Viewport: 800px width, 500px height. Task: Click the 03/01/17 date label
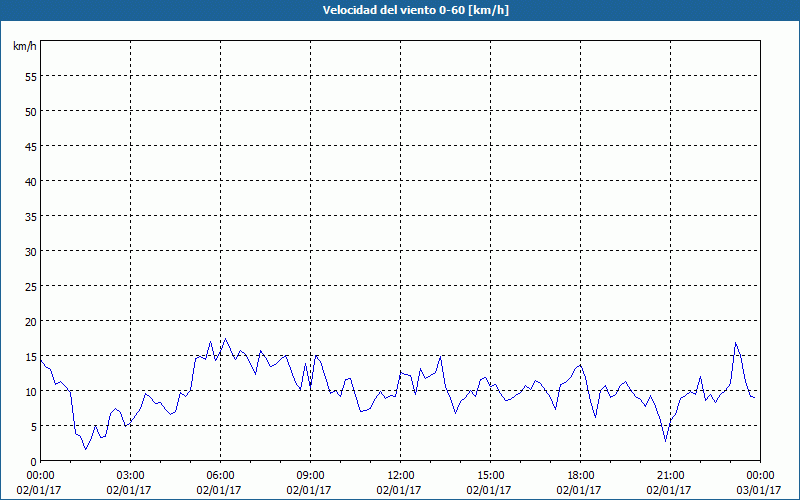[x=759, y=490]
